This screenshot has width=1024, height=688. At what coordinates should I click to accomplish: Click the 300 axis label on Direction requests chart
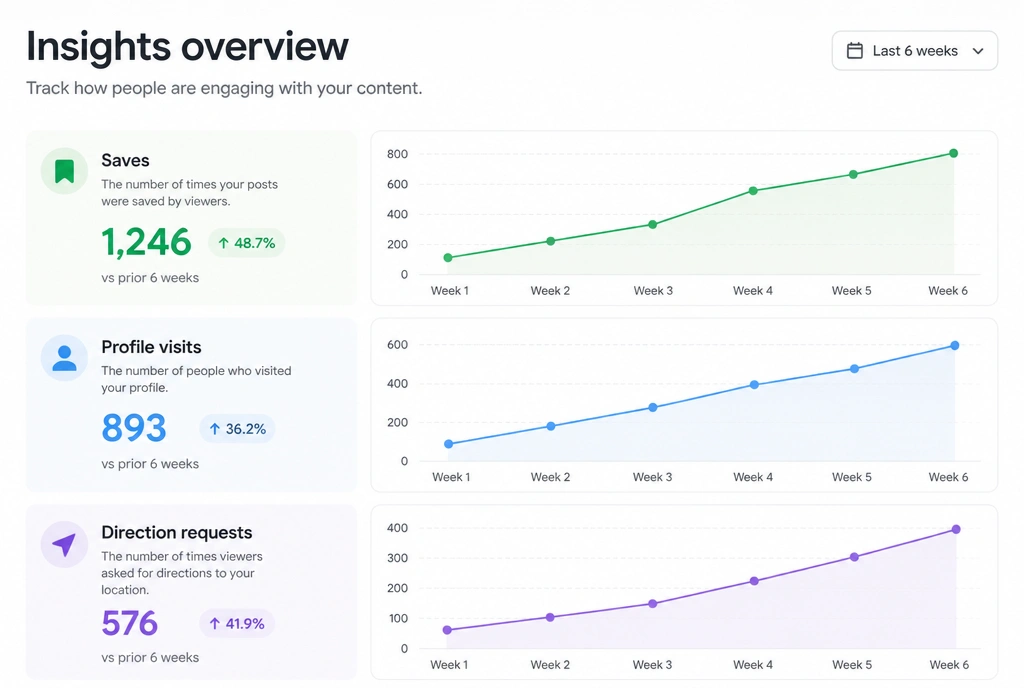[397, 558]
